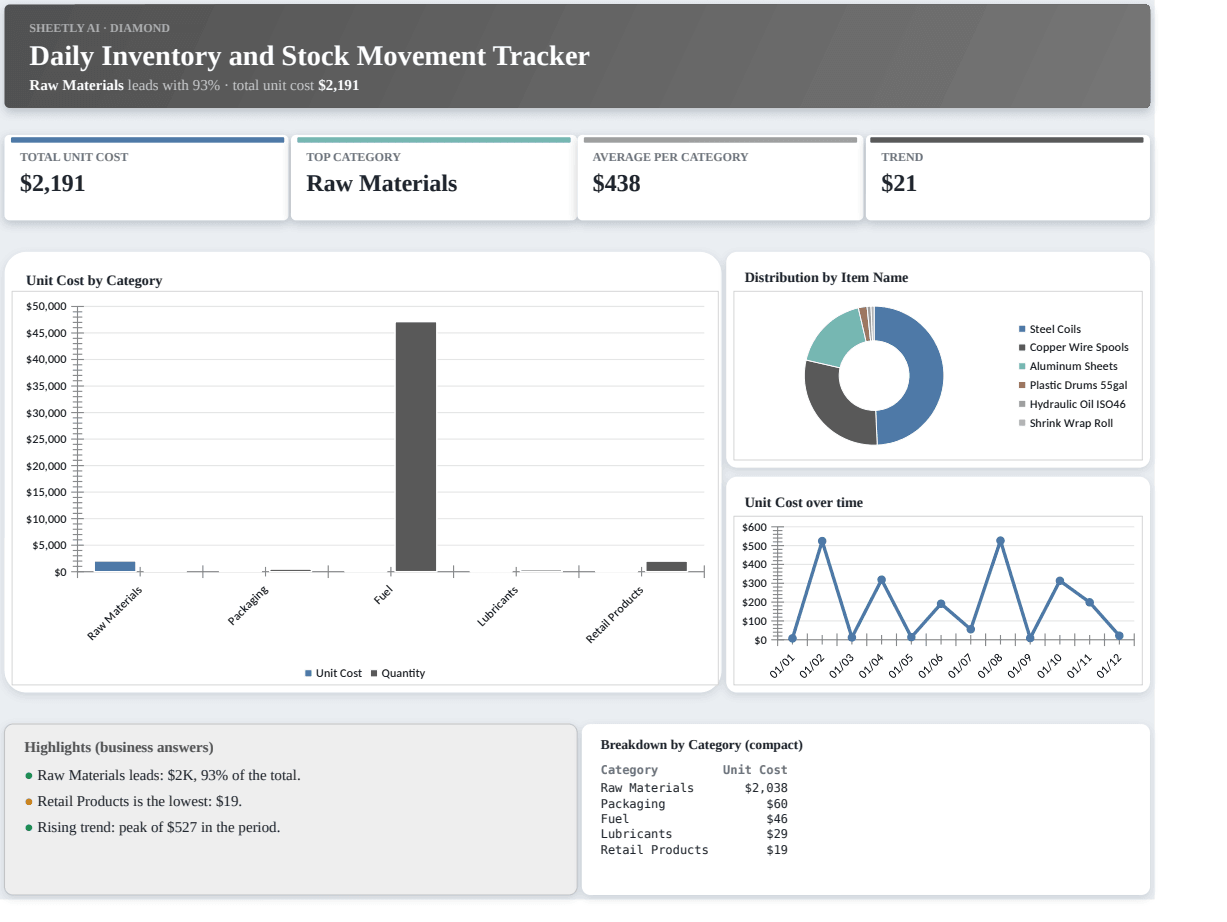Click the Unit Cost column header in breakdown table

tap(755, 770)
